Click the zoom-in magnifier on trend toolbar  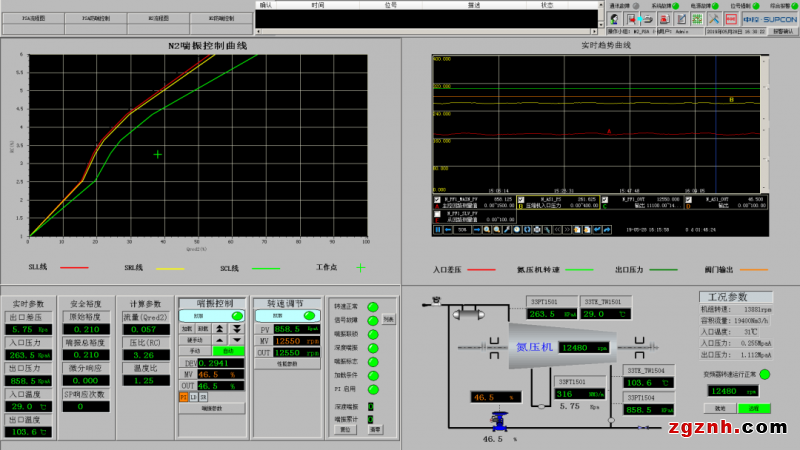[x=487, y=230]
